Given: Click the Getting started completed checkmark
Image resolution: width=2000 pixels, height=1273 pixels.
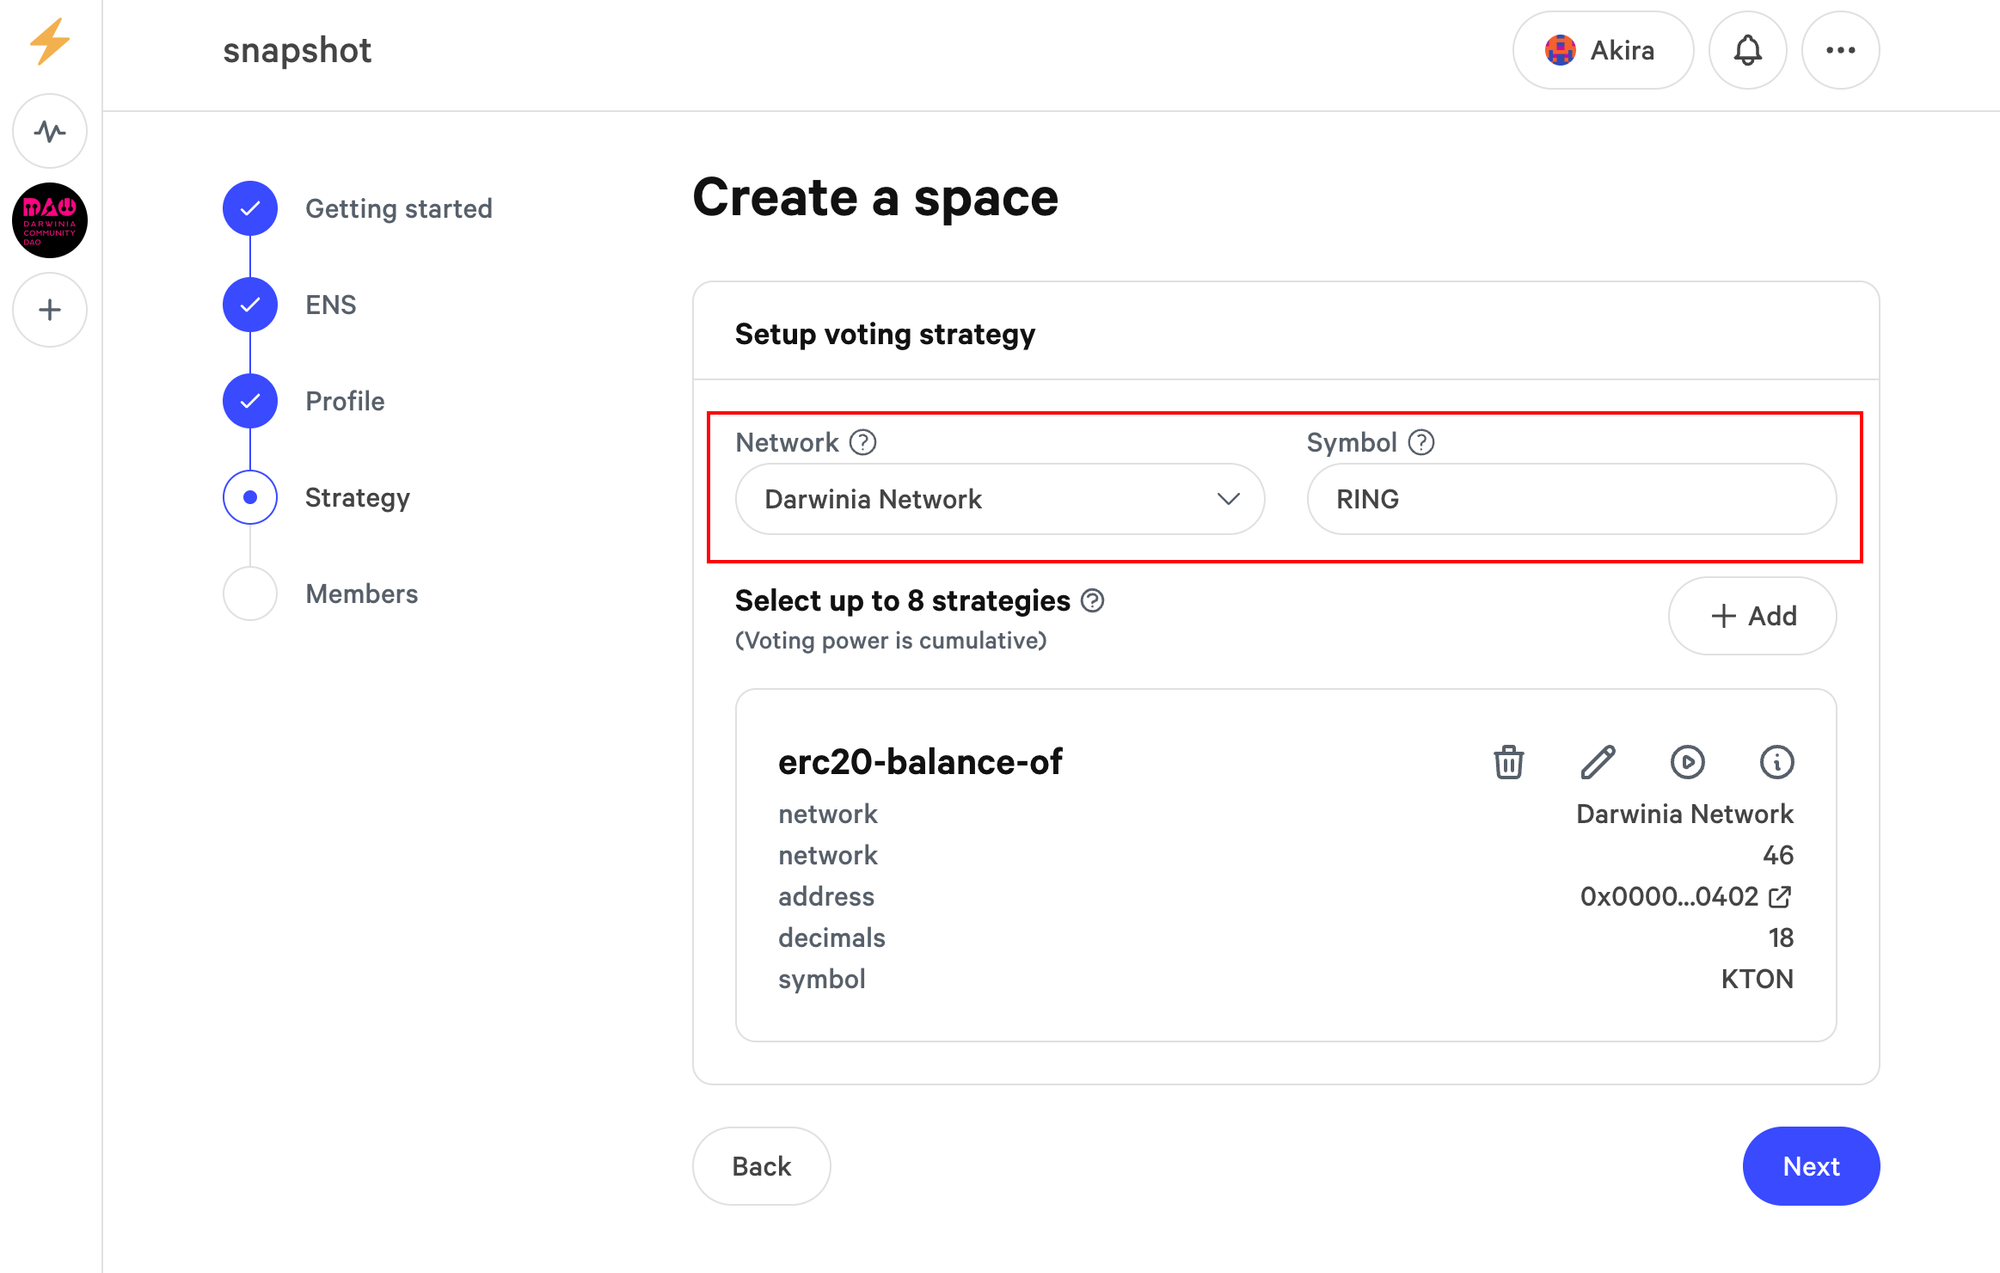Looking at the screenshot, I should (x=251, y=207).
